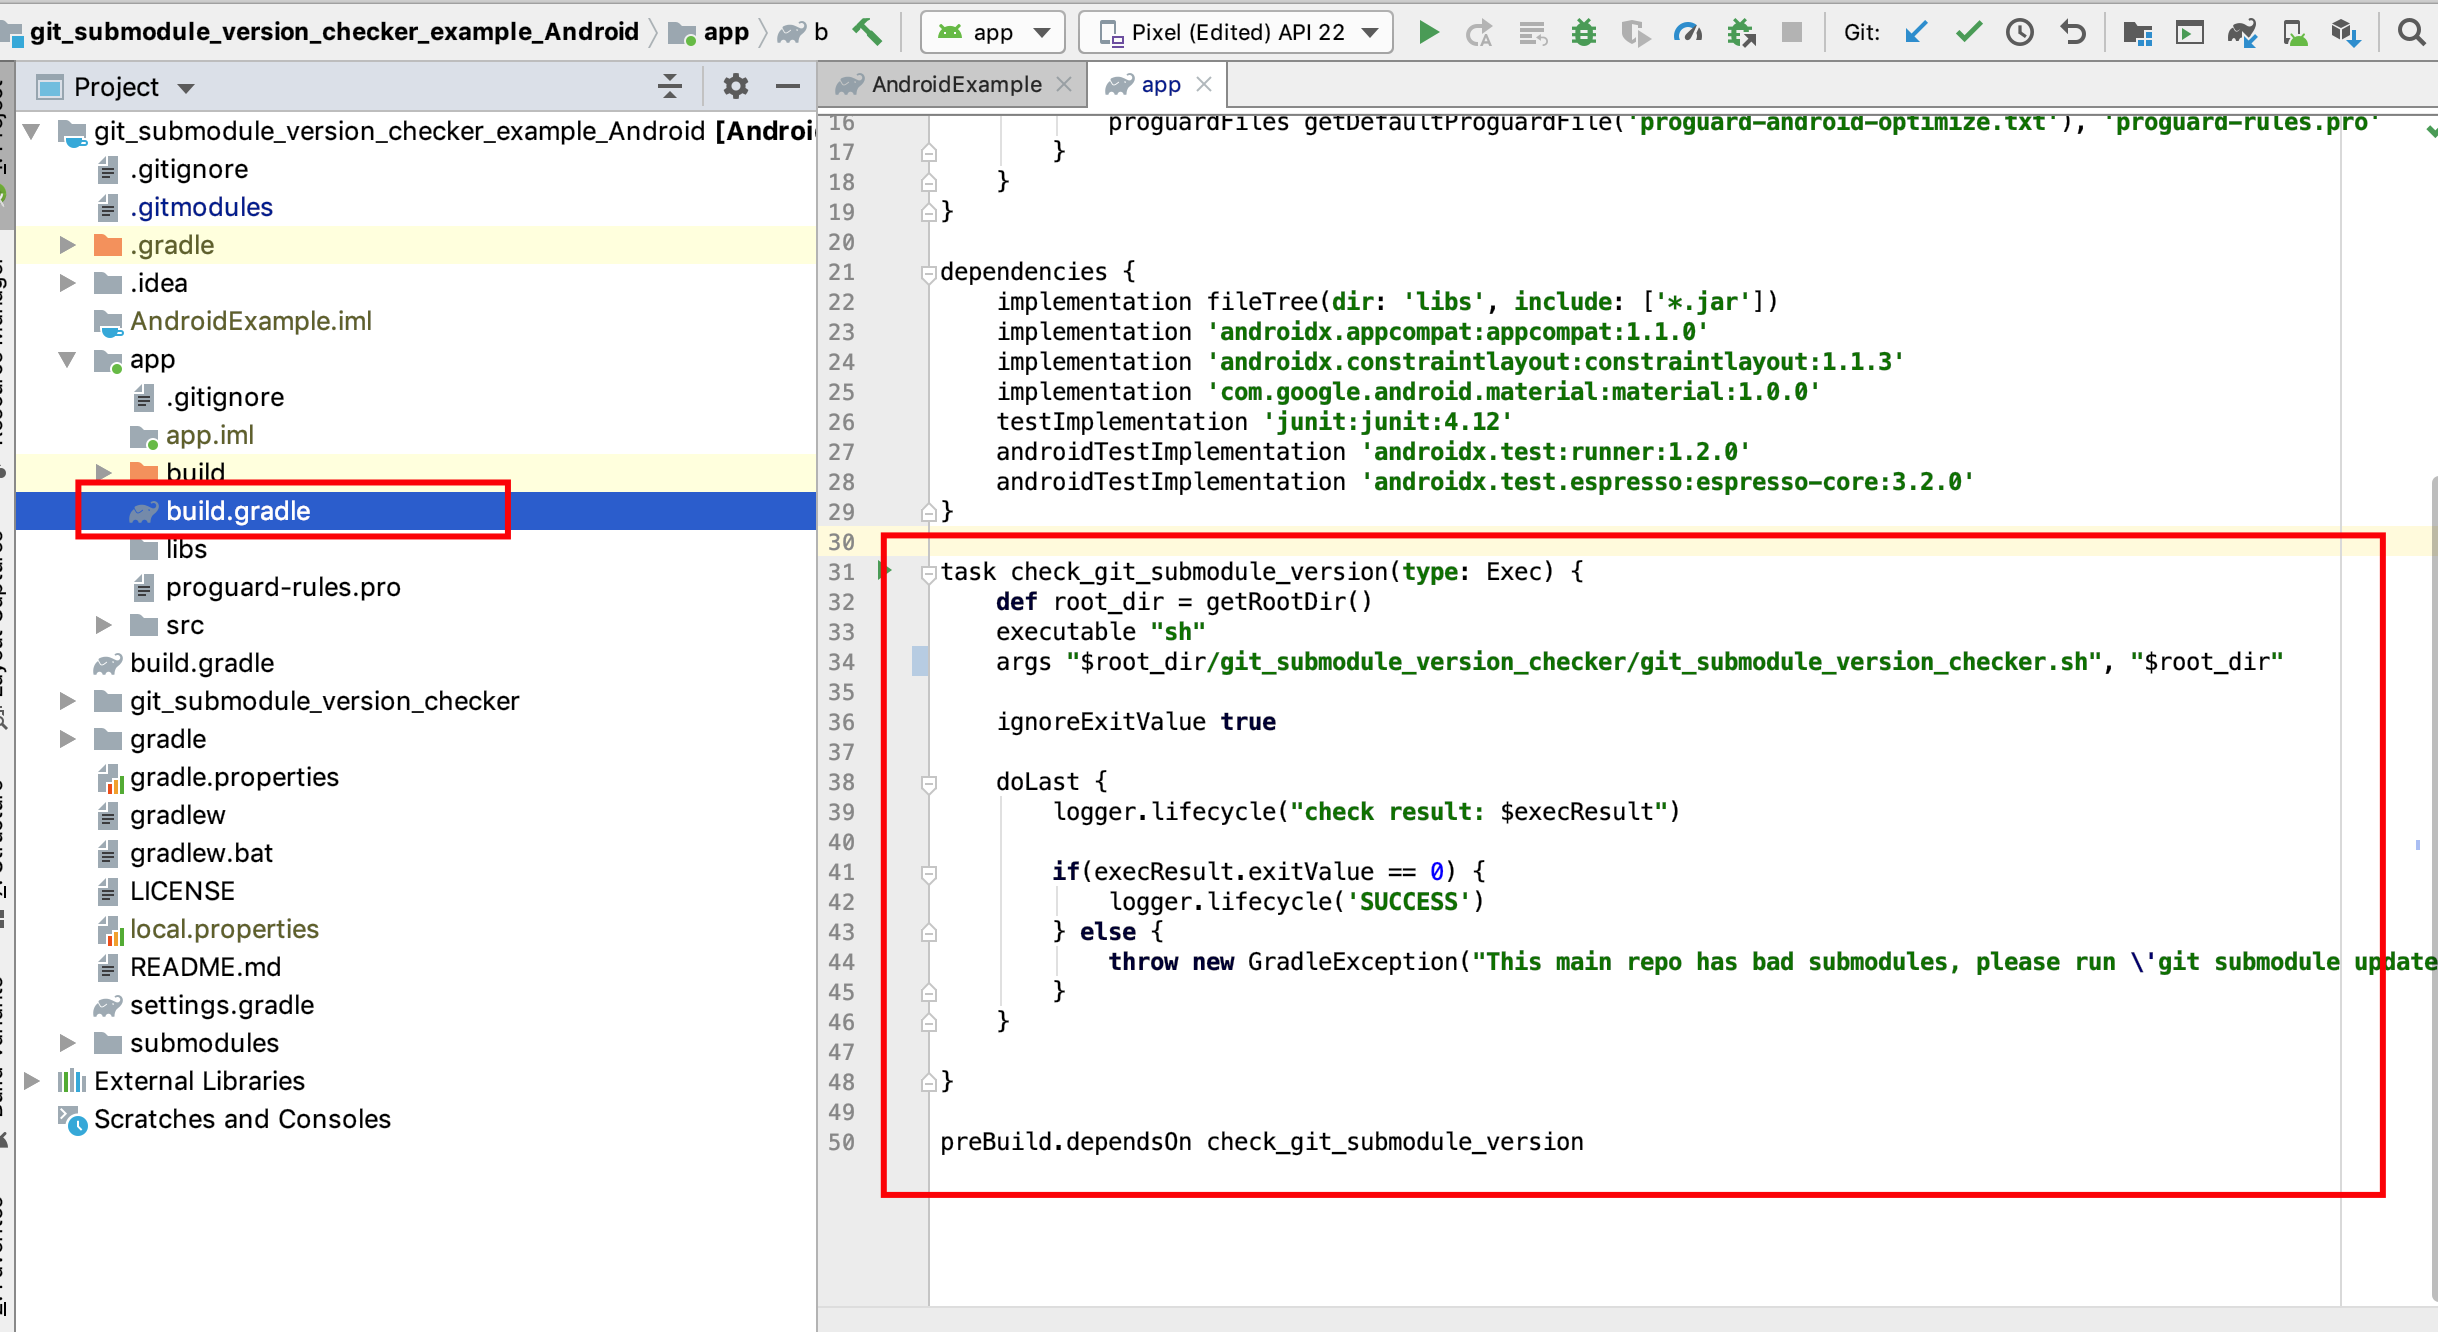
Task: Start debugging with the bug icon
Action: [1585, 31]
